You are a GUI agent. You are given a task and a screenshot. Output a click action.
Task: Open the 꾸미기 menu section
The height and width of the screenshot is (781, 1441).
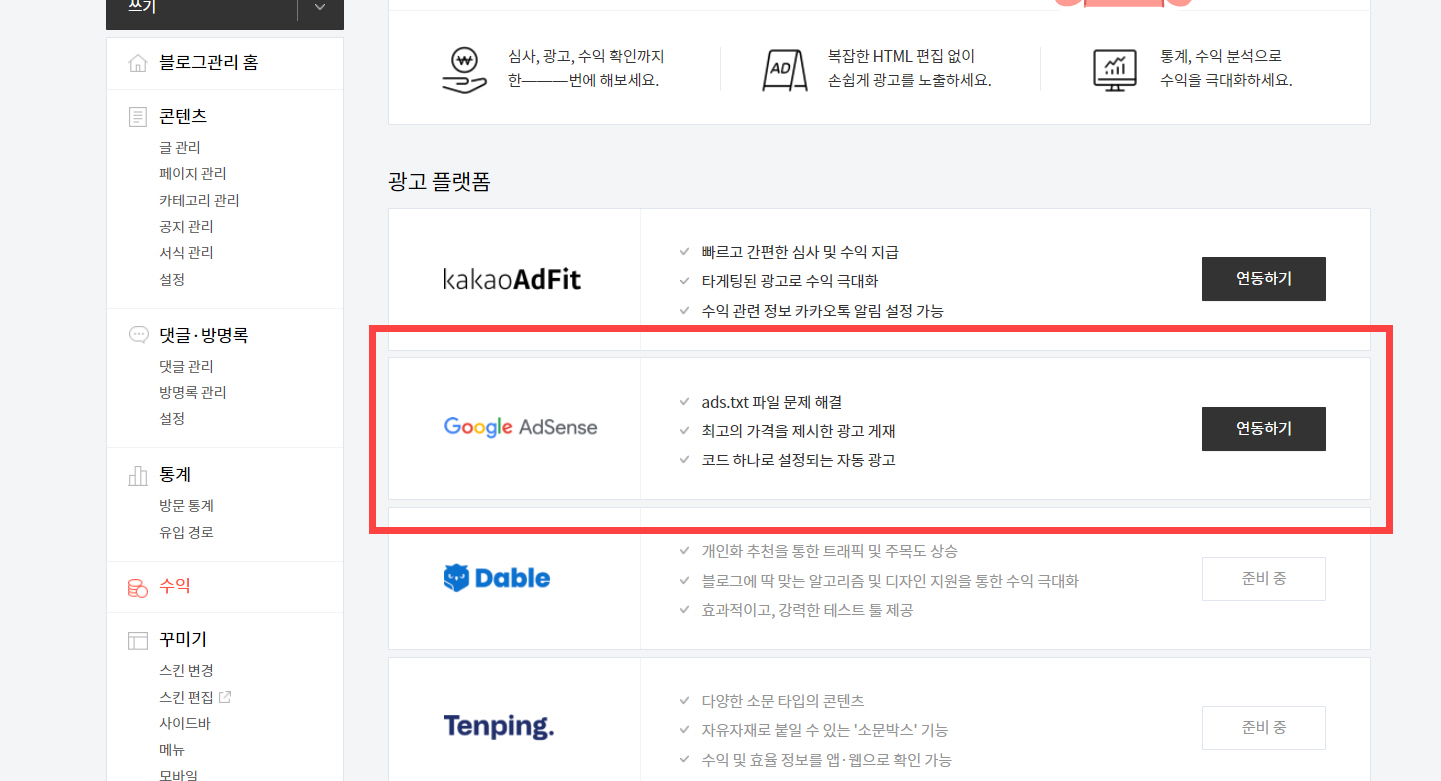tap(183, 640)
